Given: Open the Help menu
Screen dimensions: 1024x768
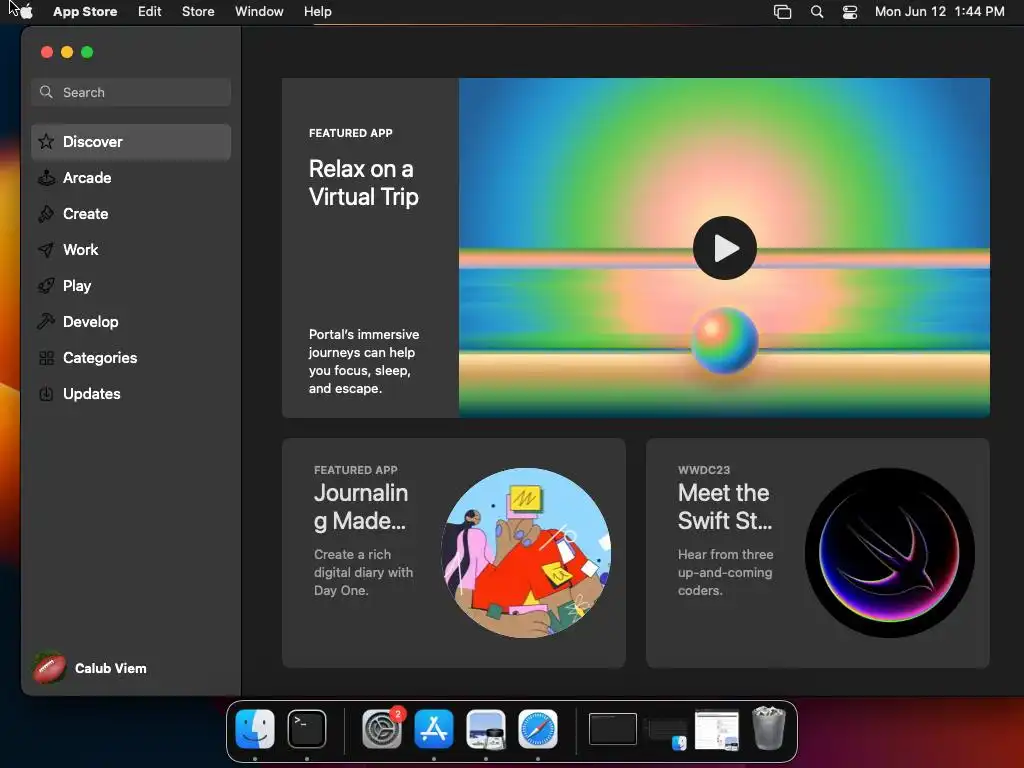Looking at the screenshot, I should (x=317, y=12).
